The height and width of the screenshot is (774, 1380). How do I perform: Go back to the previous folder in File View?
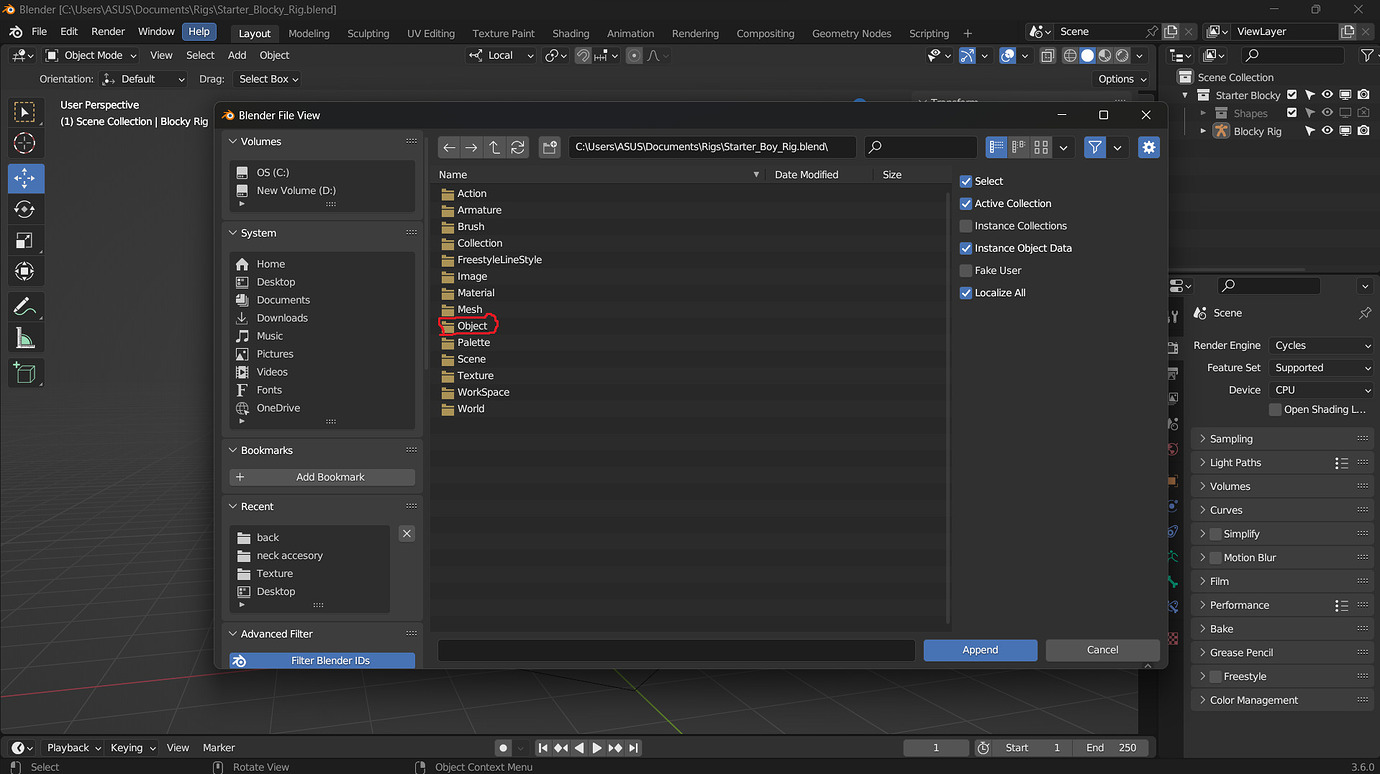click(449, 147)
